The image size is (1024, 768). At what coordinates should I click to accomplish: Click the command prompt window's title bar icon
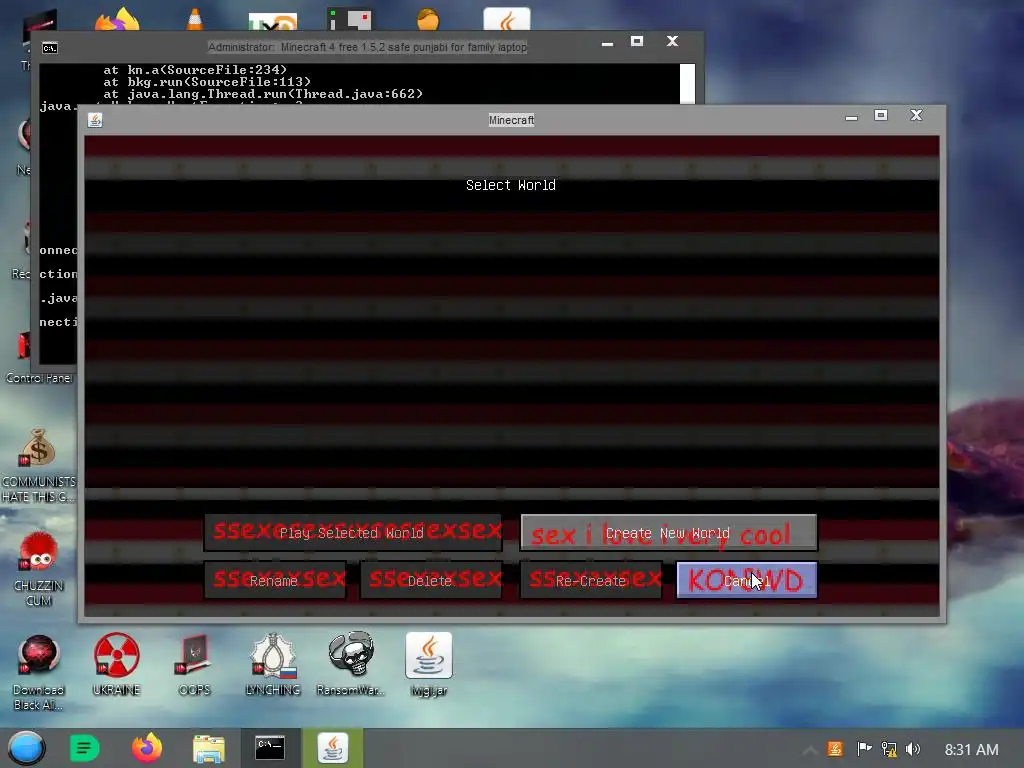50,48
